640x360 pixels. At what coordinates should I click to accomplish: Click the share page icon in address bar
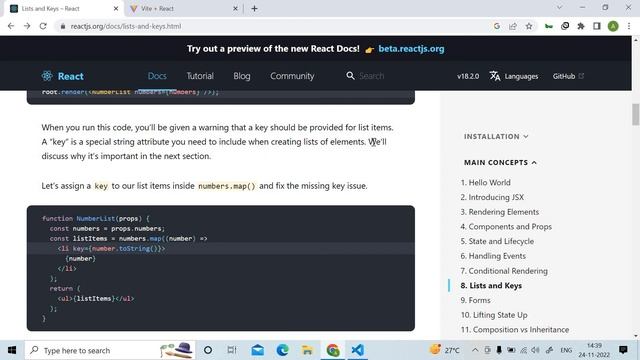[x=513, y=26]
